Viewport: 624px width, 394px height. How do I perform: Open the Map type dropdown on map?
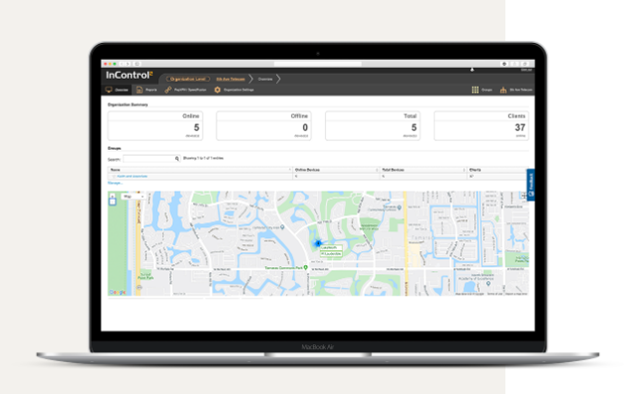point(133,196)
